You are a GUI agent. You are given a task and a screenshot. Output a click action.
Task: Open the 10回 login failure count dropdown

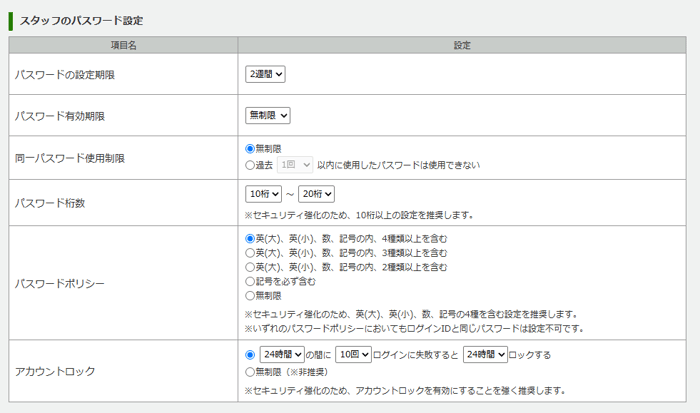pos(353,355)
